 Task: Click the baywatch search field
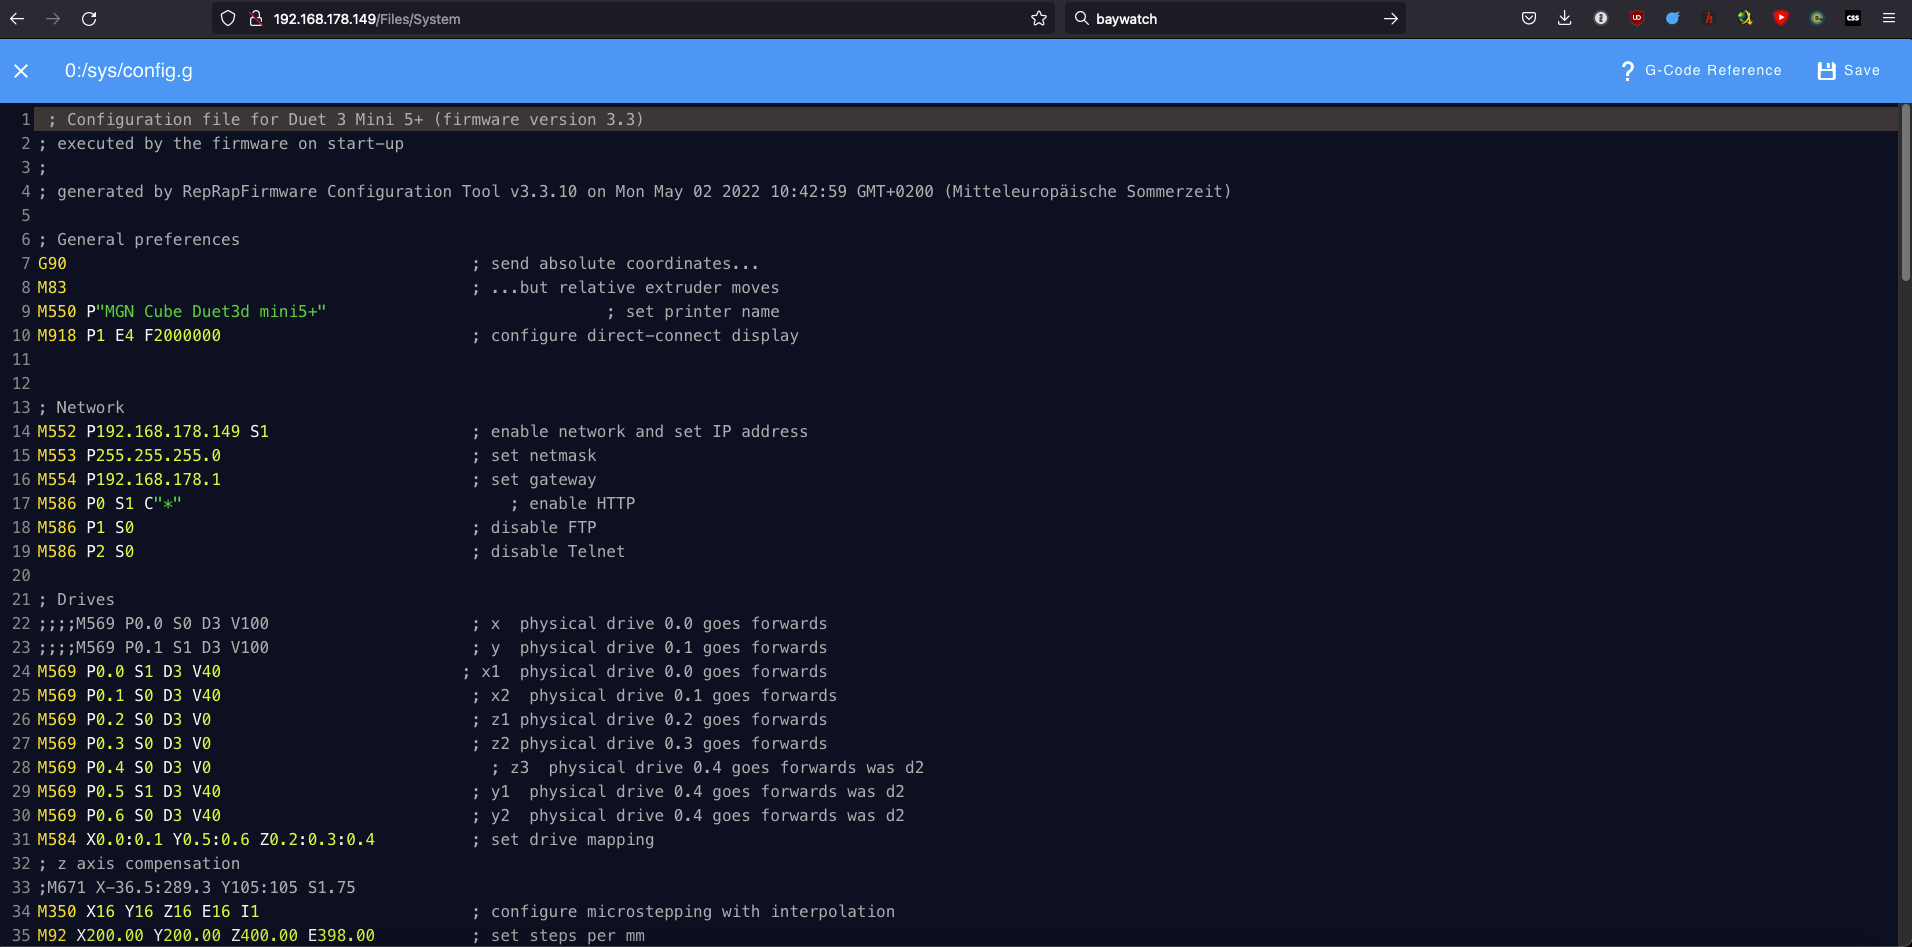pos(1236,19)
